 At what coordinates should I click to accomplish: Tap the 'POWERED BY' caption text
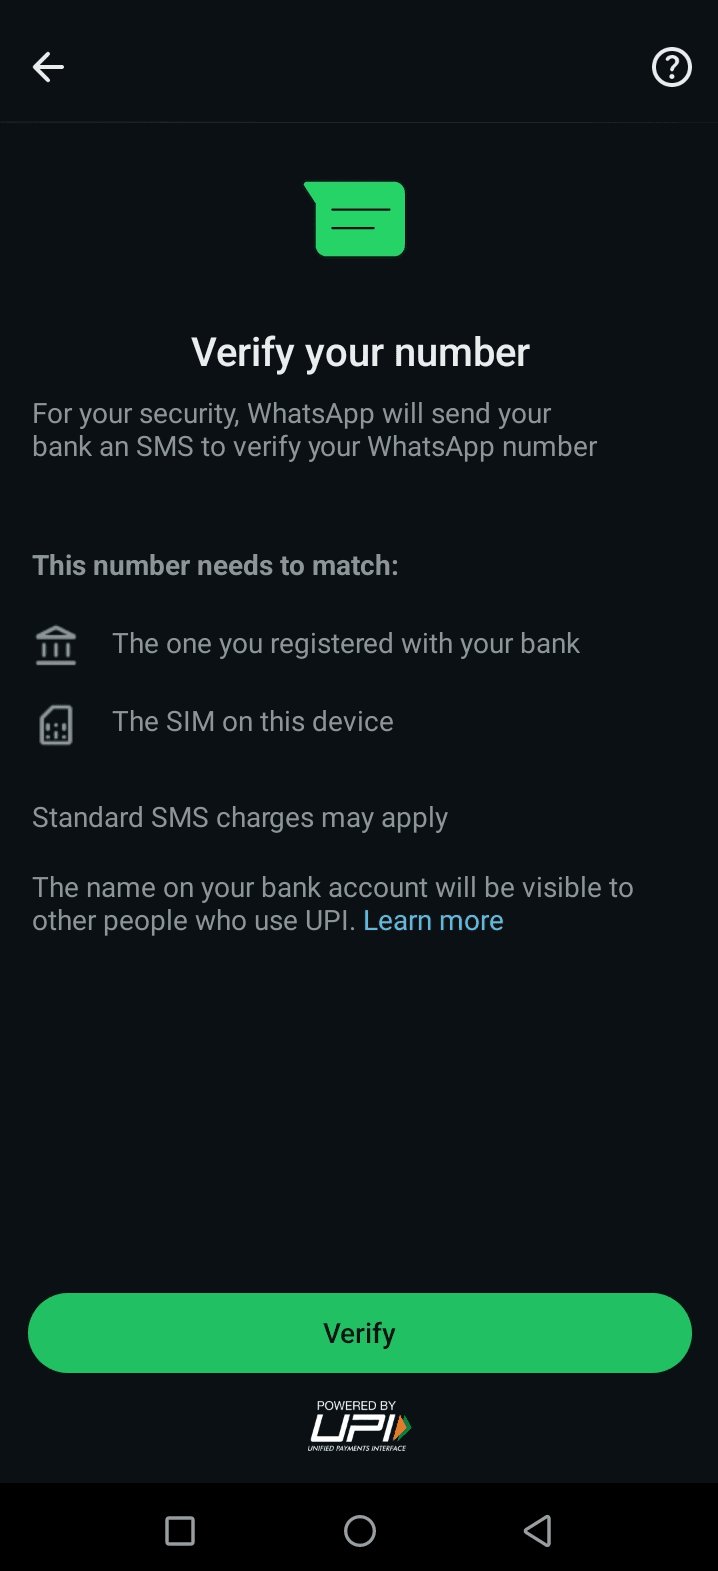coord(356,1405)
